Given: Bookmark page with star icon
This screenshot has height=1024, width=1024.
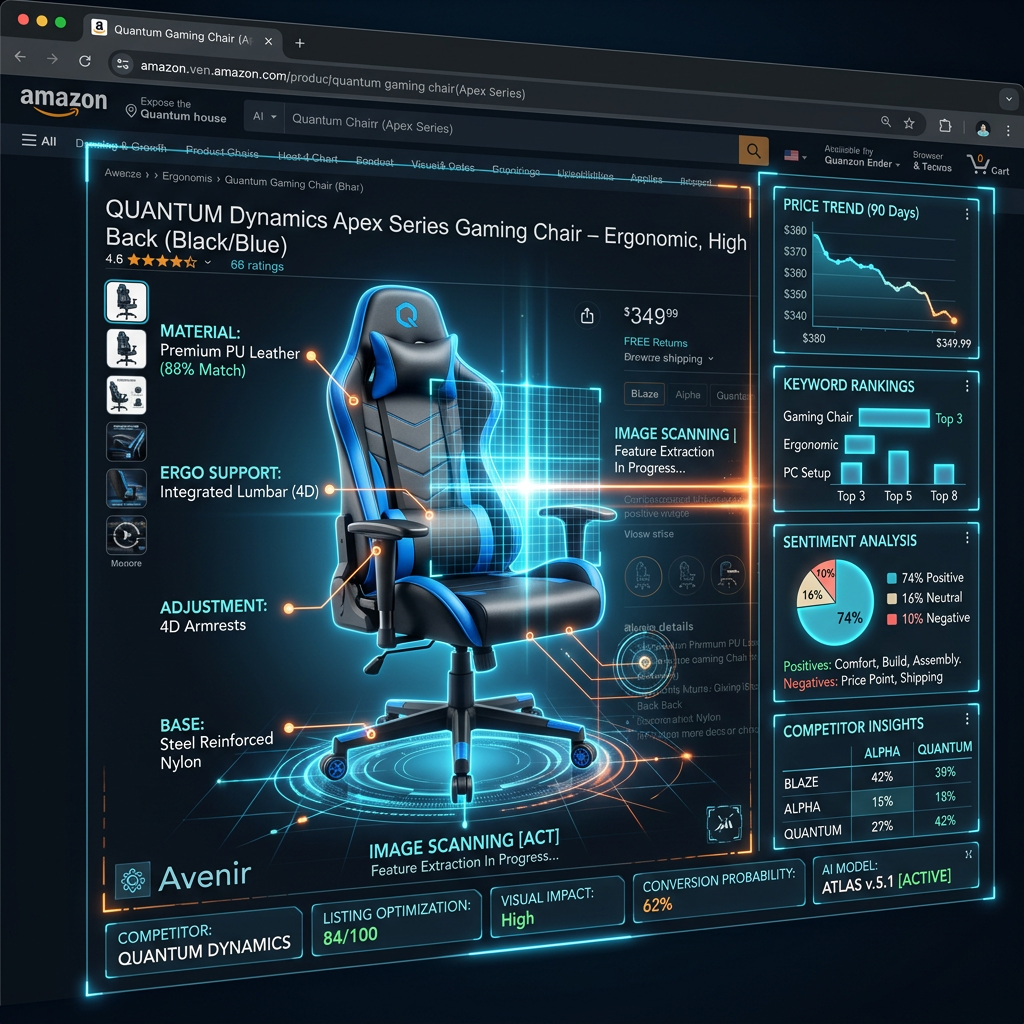Looking at the screenshot, I should 909,123.
